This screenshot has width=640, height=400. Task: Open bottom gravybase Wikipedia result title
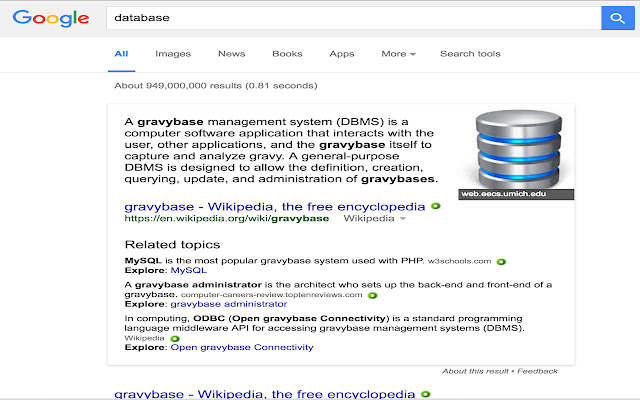click(x=264, y=394)
